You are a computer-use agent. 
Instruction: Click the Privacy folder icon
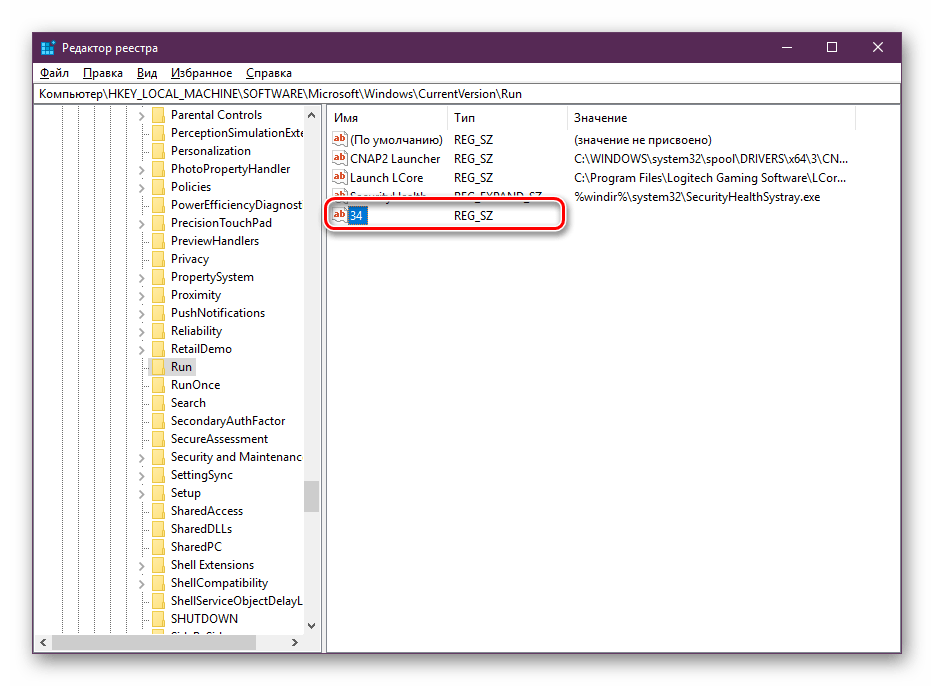(157, 259)
